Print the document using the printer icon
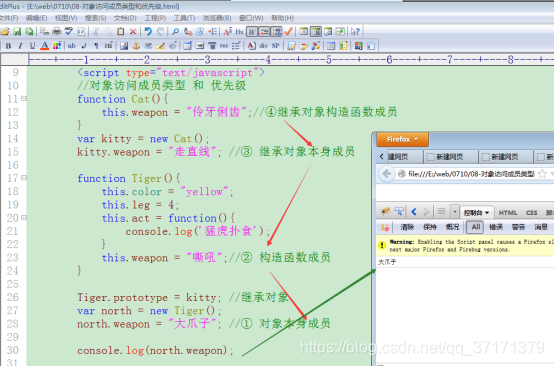Screen dimensions: 554x366 (57, 31)
